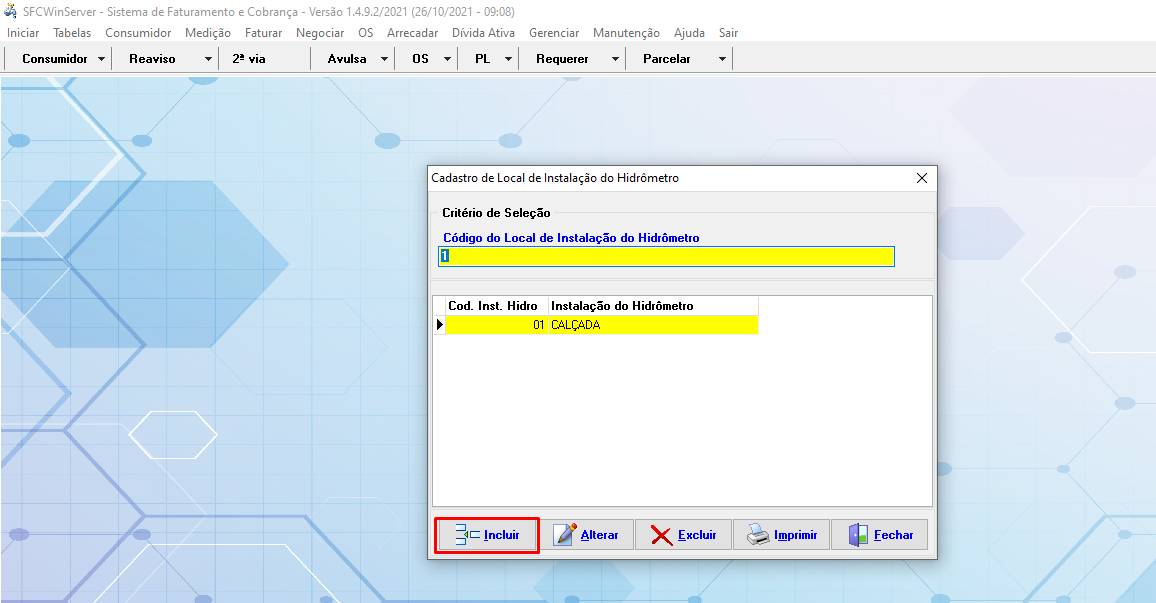Open the Parcelar dropdown arrow

click(722, 59)
